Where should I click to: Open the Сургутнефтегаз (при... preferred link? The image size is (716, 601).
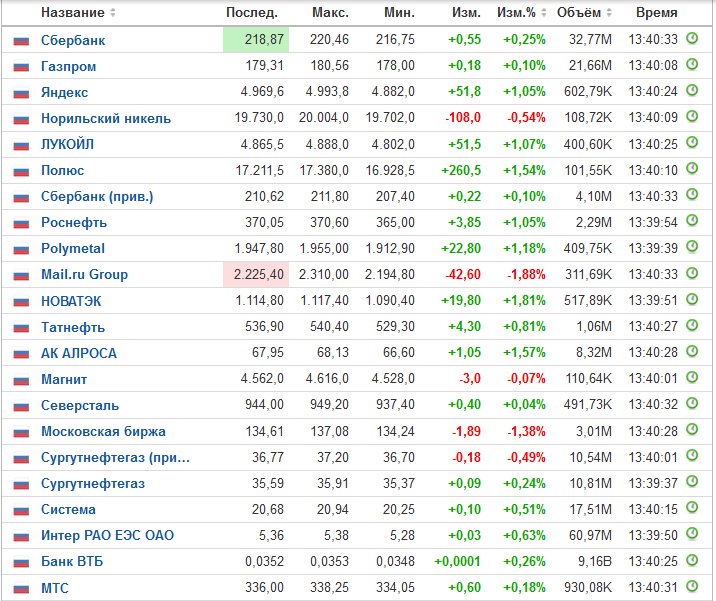click(x=116, y=457)
